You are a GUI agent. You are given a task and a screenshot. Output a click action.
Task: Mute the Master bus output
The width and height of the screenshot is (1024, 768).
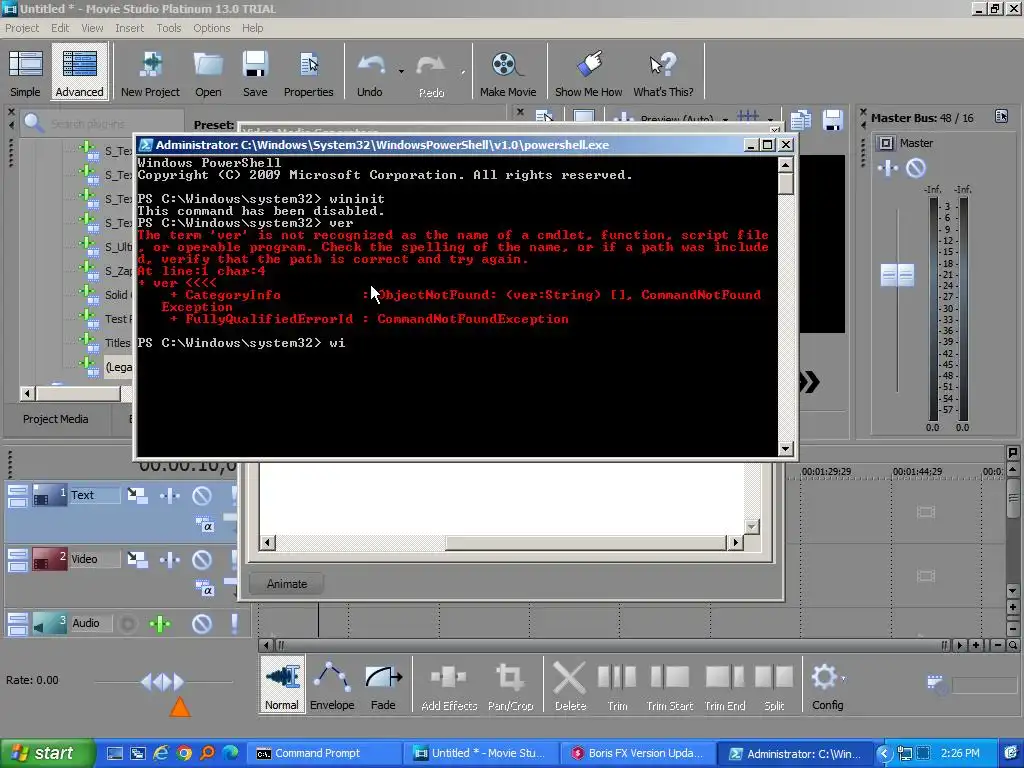tap(916, 168)
